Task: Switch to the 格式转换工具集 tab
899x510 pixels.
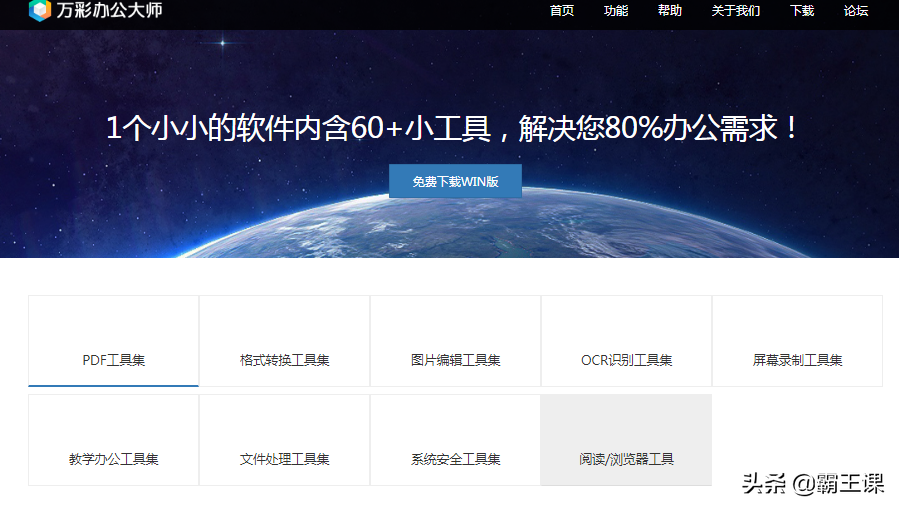Action: tap(284, 341)
